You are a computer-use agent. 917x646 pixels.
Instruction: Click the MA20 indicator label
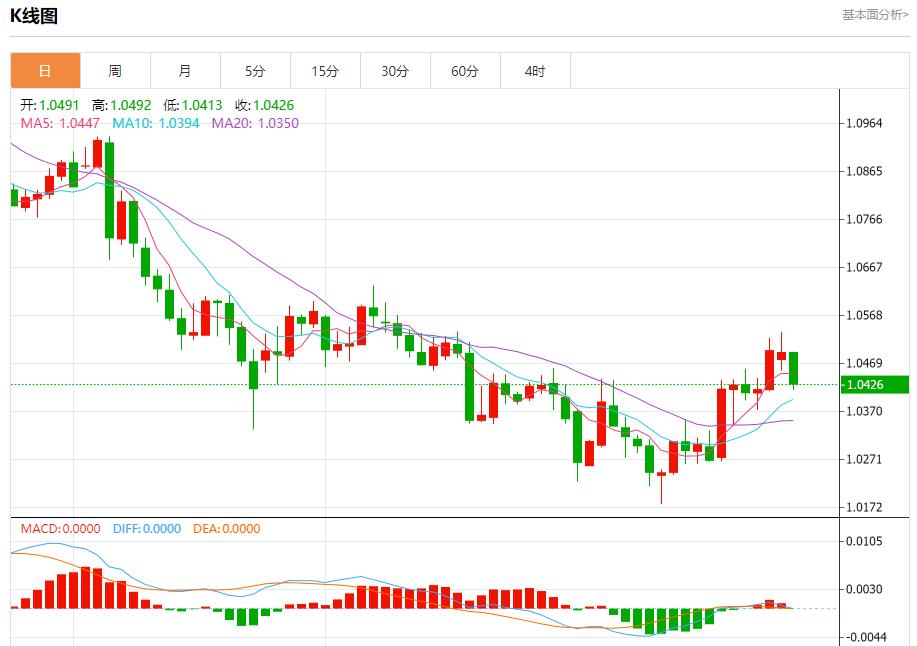click(x=254, y=123)
